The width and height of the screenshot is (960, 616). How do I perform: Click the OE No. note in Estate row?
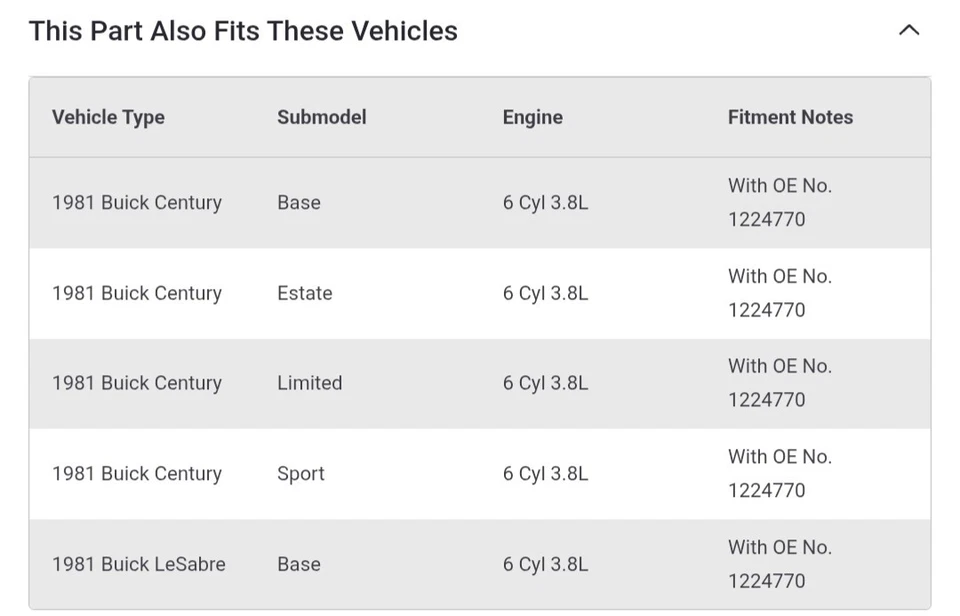pos(780,293)
